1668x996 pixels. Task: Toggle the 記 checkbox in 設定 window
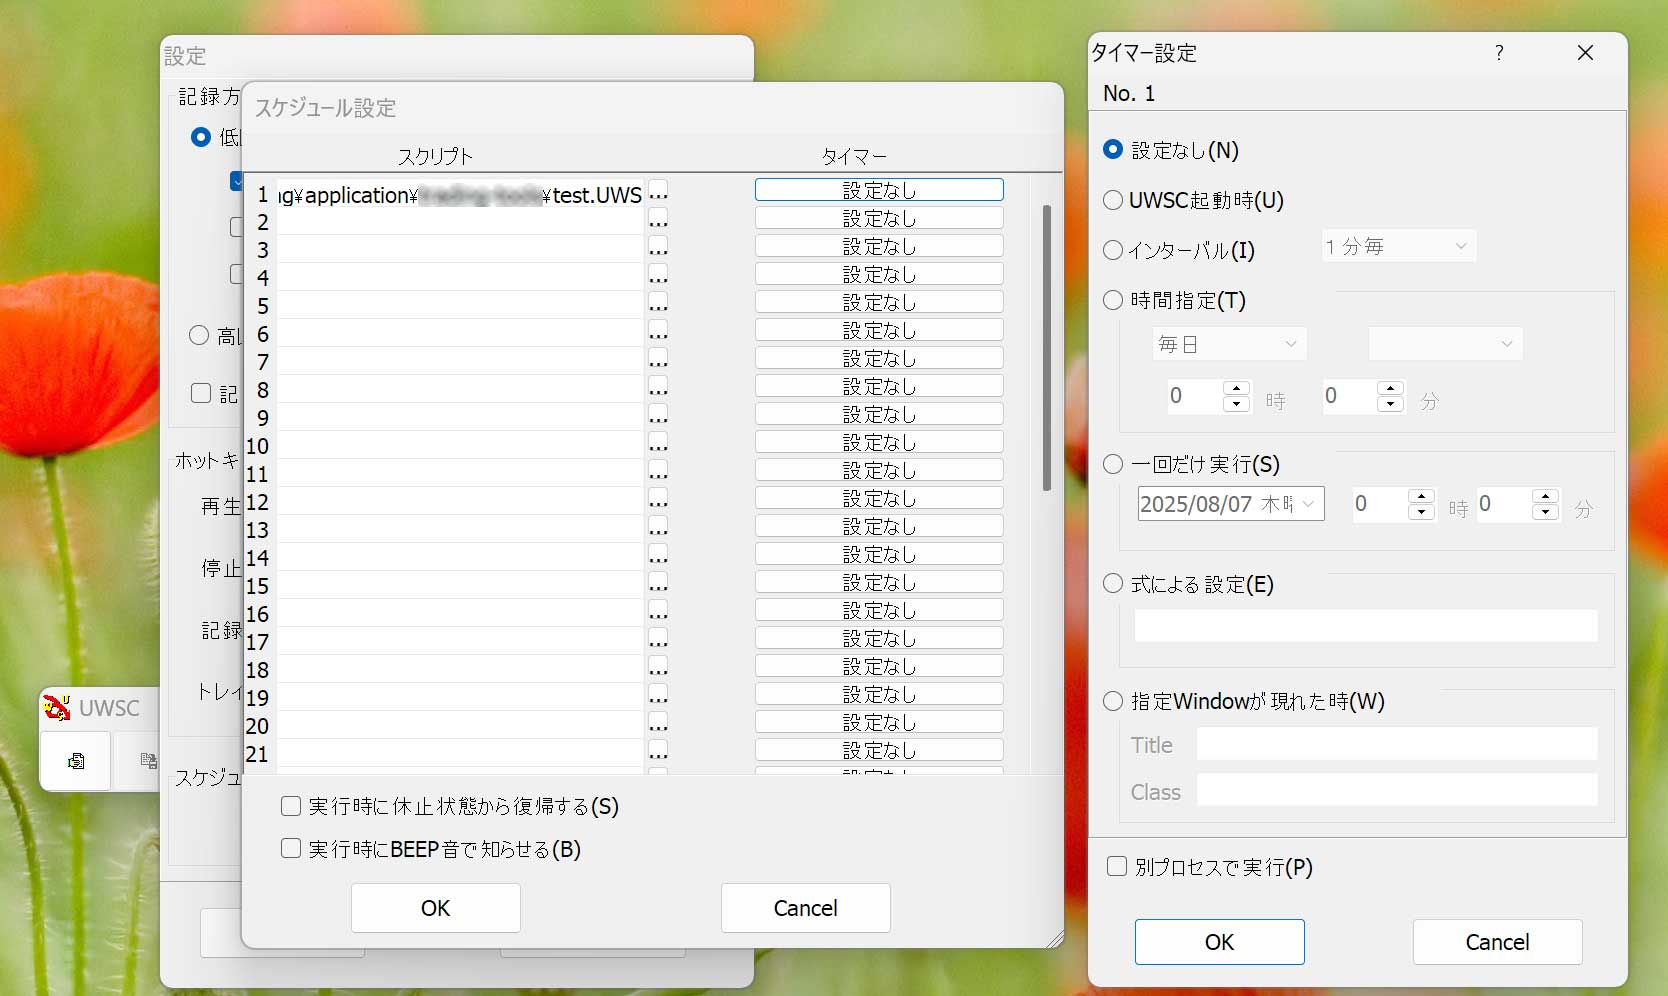[201, 393]
